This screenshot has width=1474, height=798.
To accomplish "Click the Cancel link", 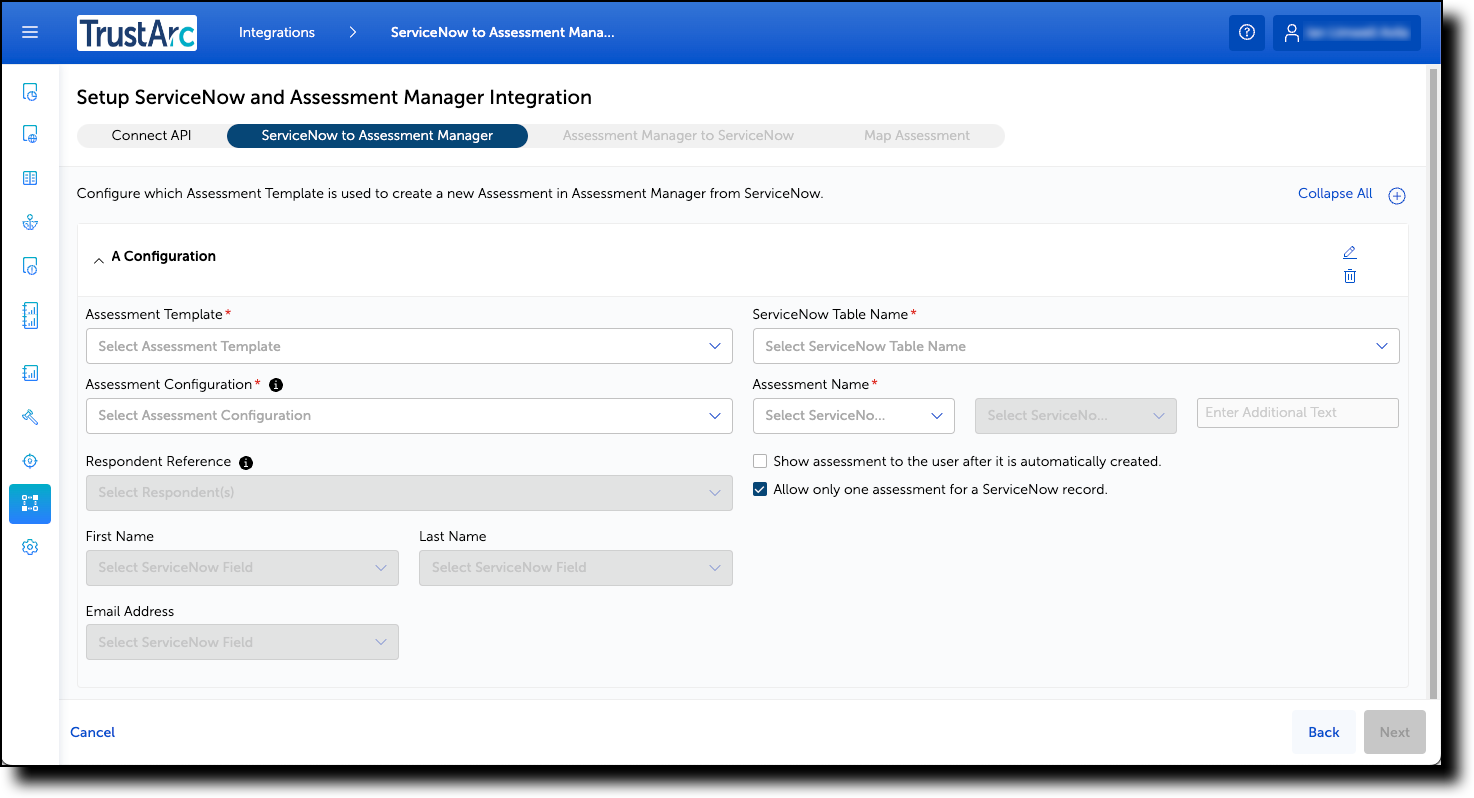I will [x=92, y=732].
